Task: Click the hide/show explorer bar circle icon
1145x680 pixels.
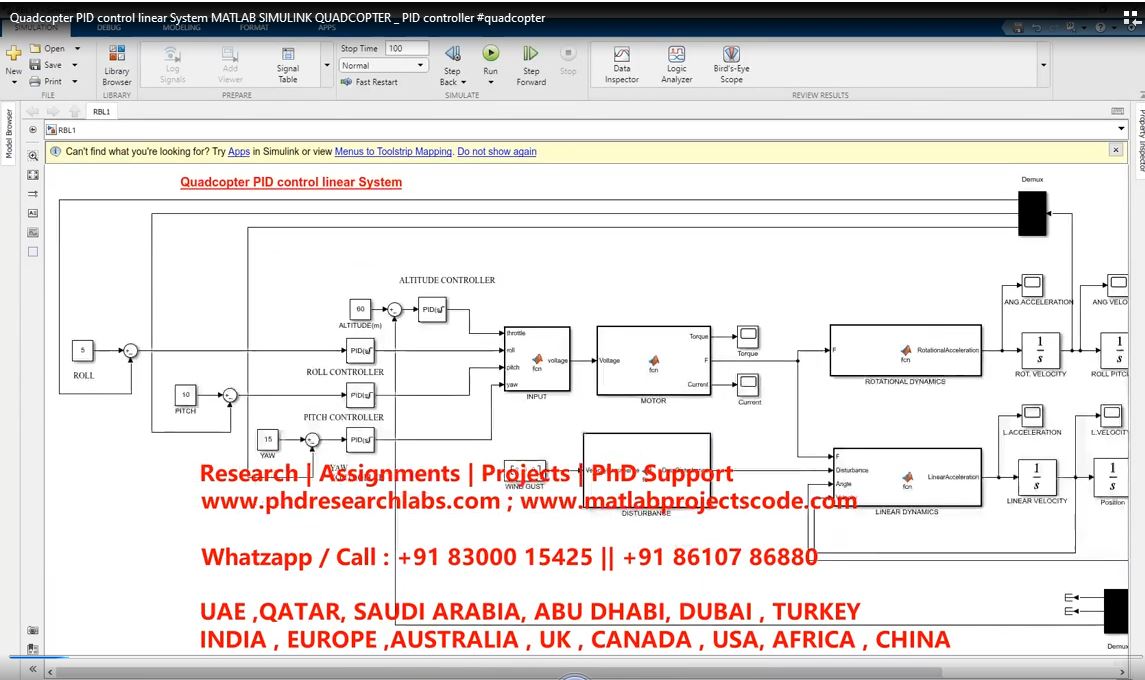Action: coord(33,130)
